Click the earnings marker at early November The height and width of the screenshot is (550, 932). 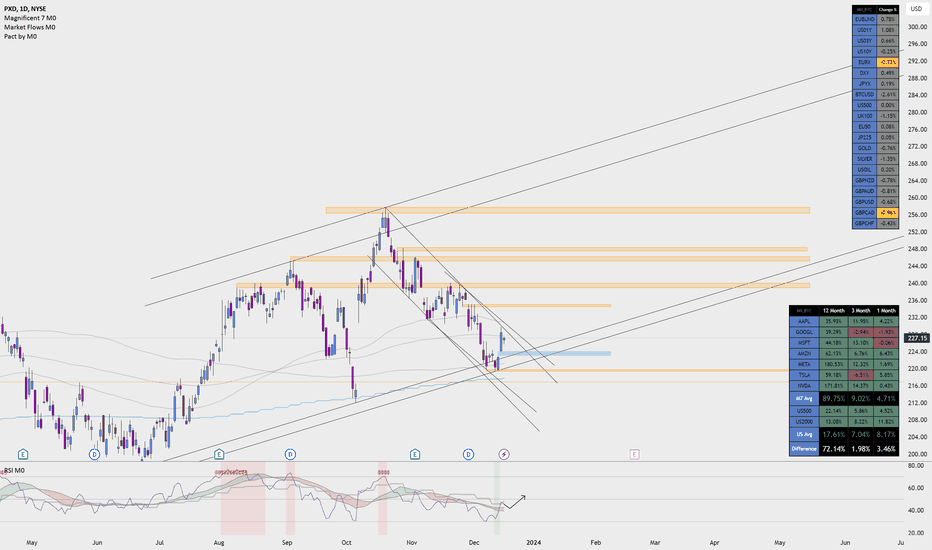tap(415, 454)
